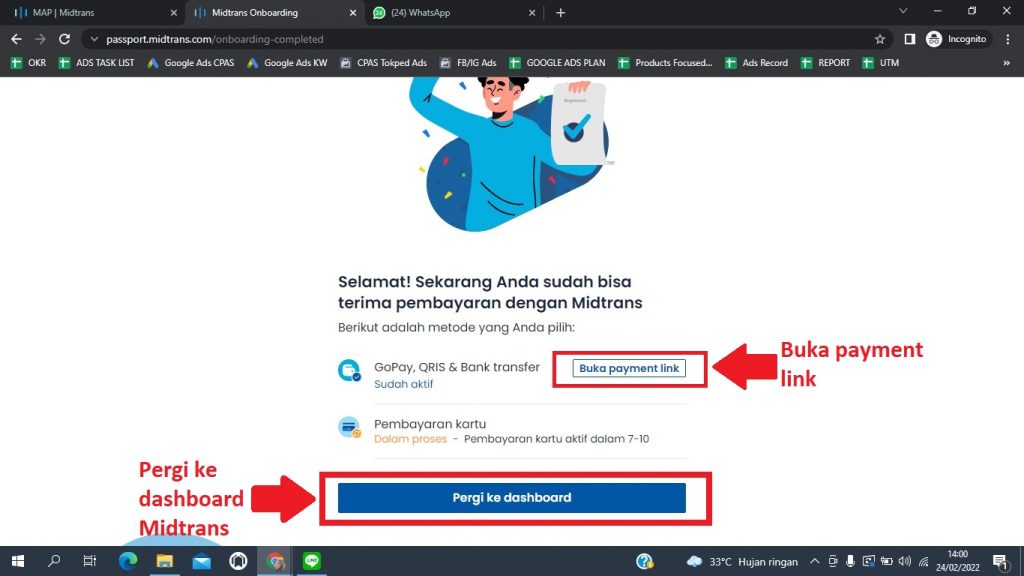The width and height of the screenshot is (1024, 576).
Task: Open the Google Ads CPAS bookmark
Action: (191, 63)
